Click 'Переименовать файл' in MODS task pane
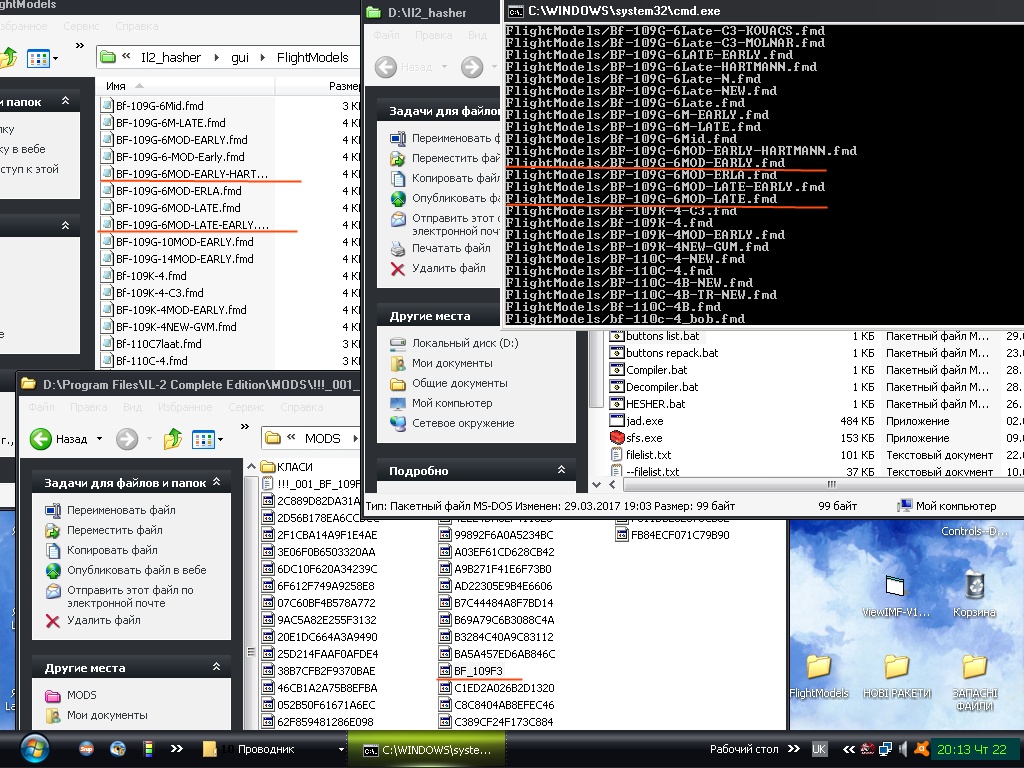 [120, 510]
